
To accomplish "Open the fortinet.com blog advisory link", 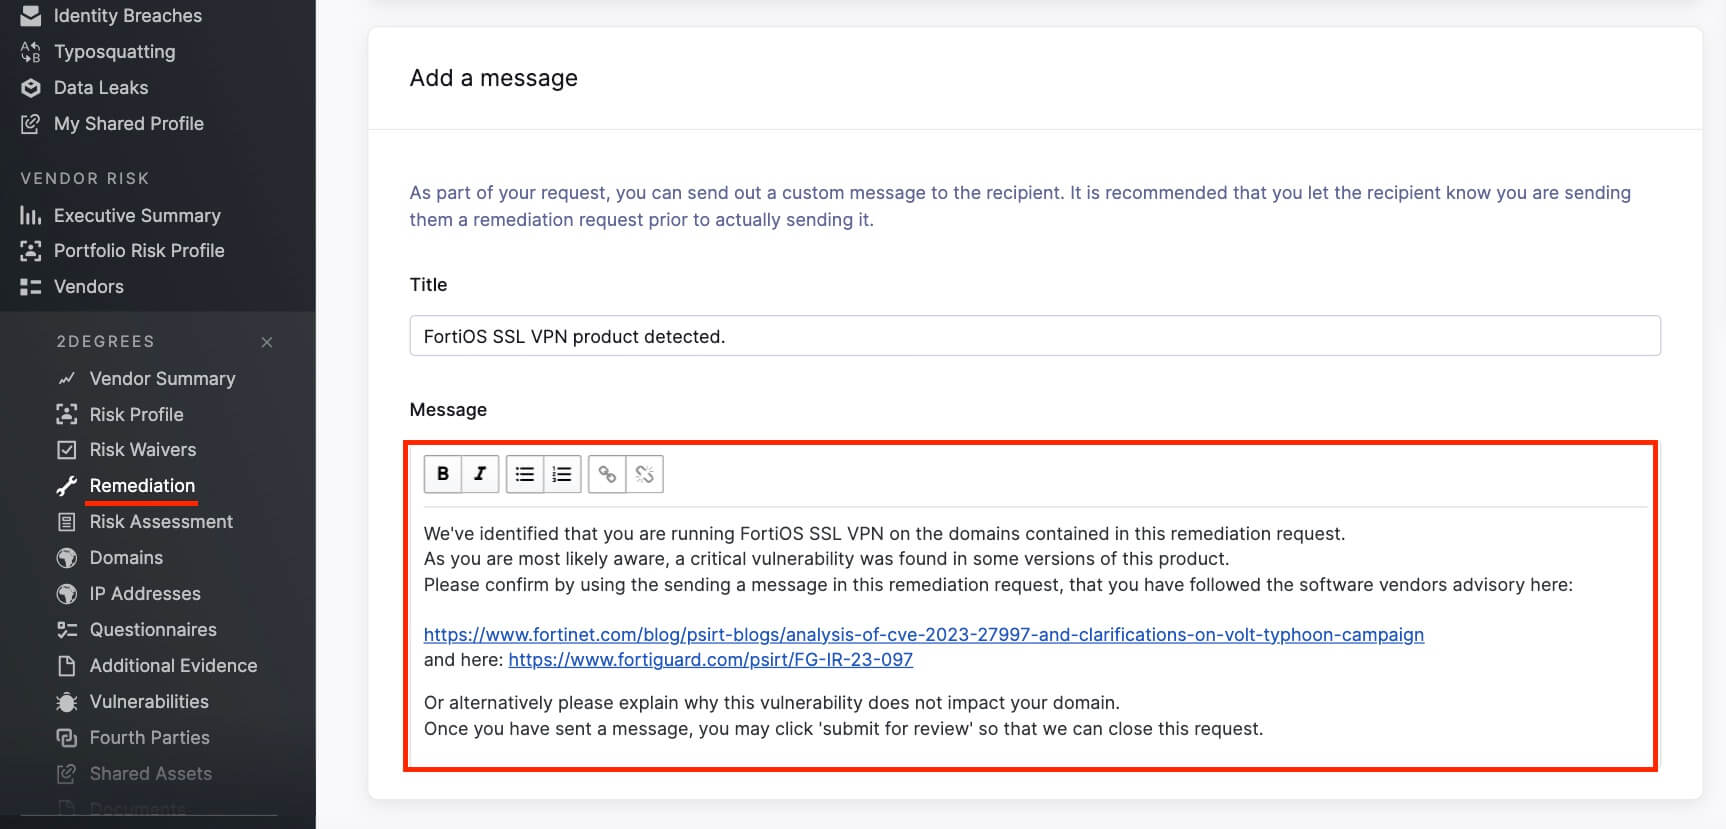I will pos(924,635).
